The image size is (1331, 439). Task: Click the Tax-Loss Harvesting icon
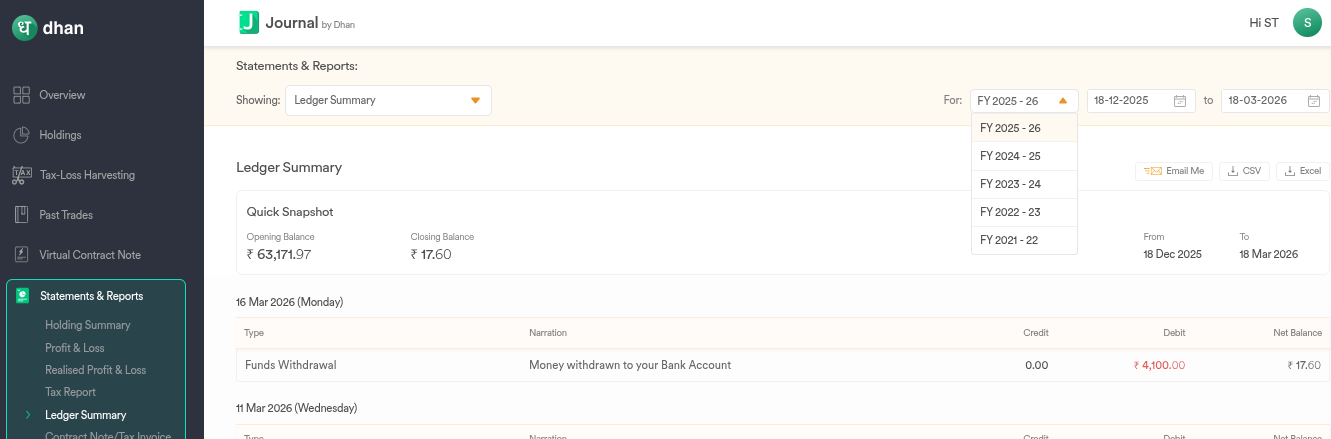point(21,175)
